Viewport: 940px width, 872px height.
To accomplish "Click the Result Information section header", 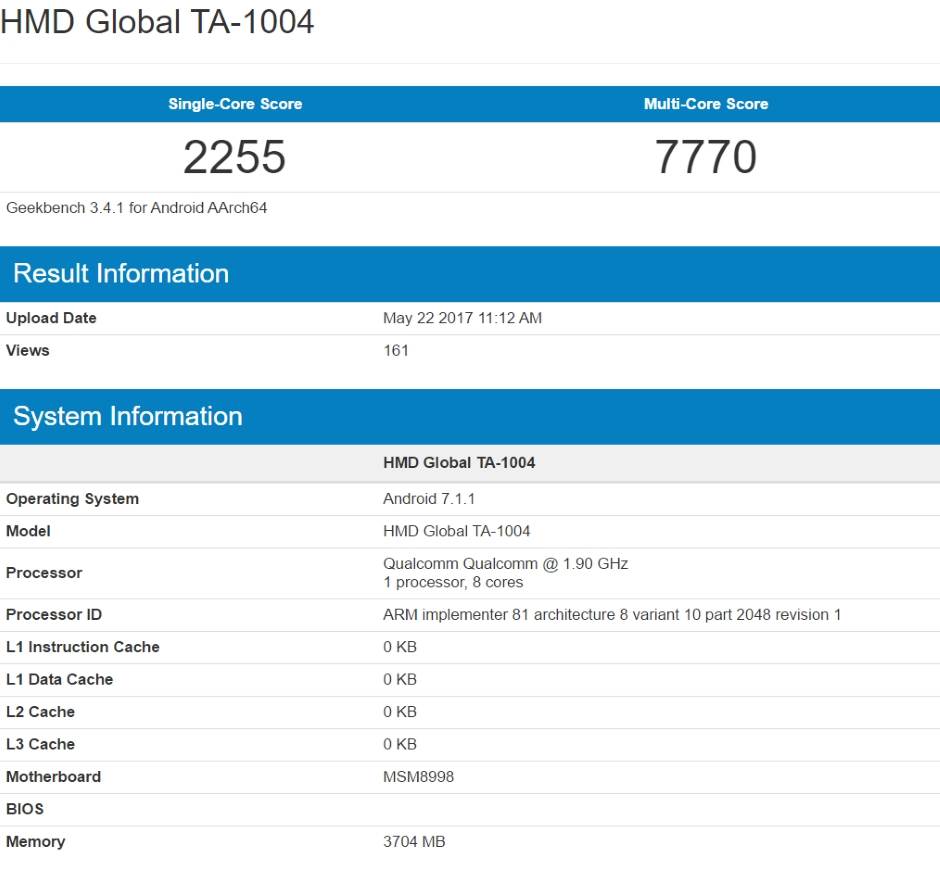I will (x=120, y=273).
